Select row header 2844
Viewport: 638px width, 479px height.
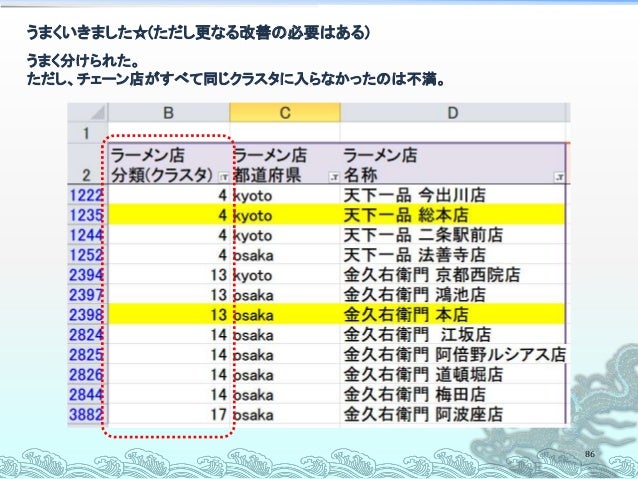pos(86,394)
